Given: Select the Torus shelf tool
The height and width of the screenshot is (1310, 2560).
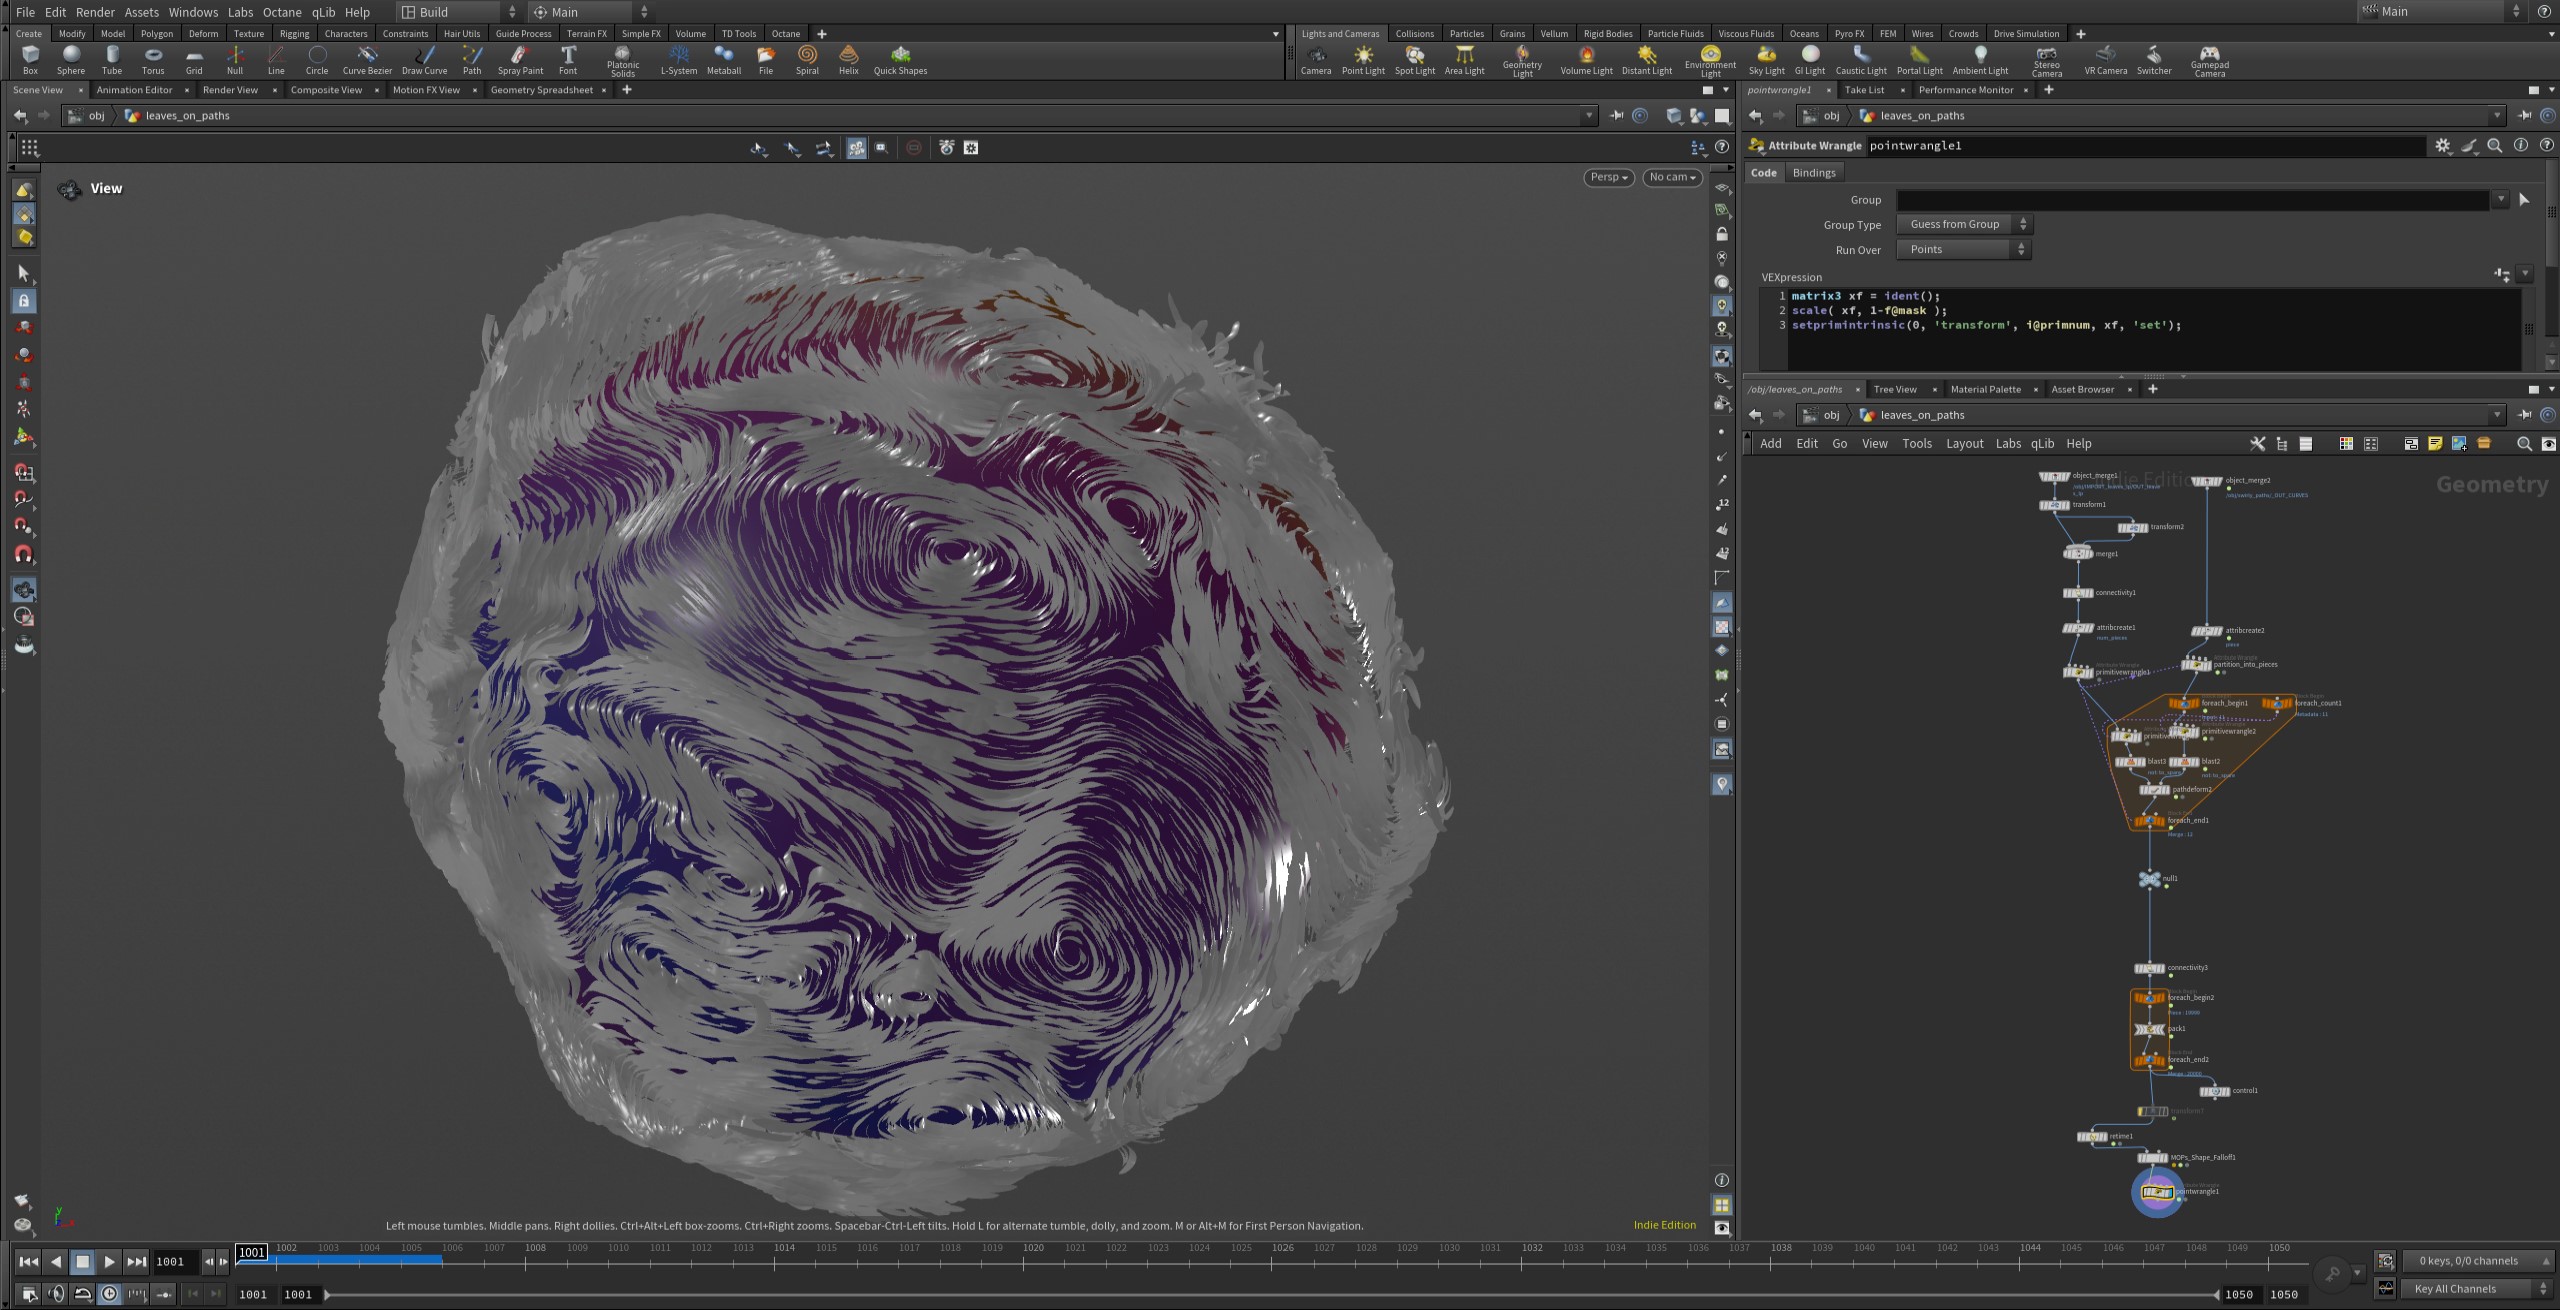Looking at the screenshot, I should 153,59.
